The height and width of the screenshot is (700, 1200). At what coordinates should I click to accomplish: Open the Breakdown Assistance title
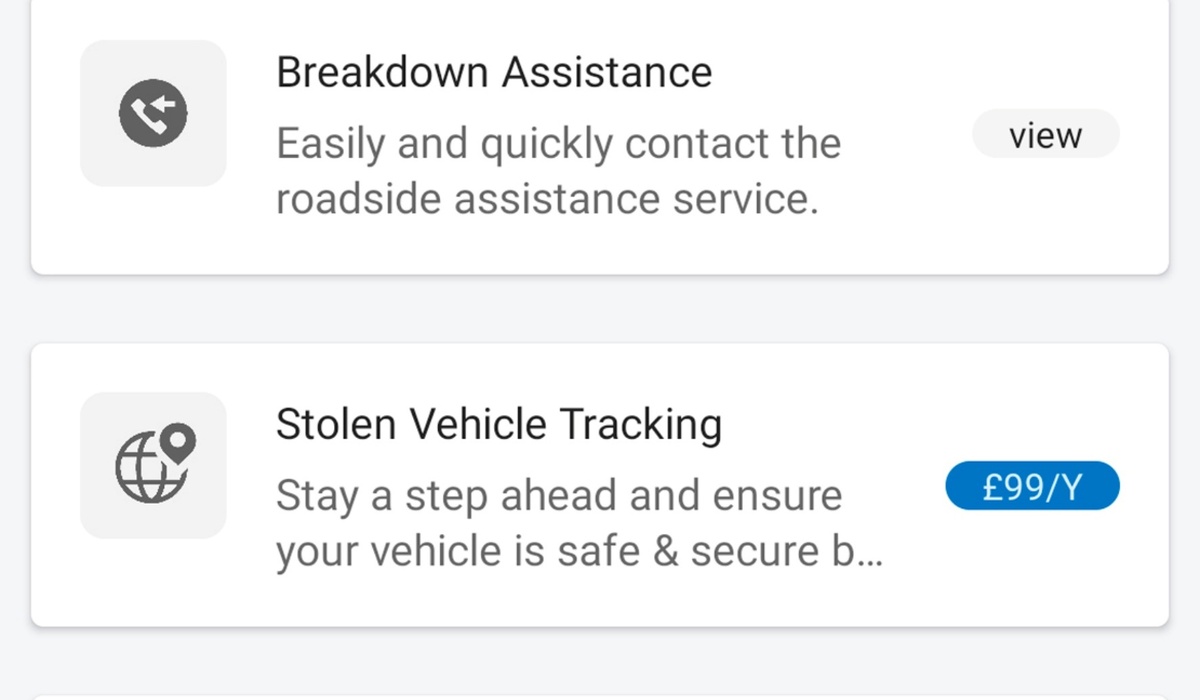click(x=494, y=73)
